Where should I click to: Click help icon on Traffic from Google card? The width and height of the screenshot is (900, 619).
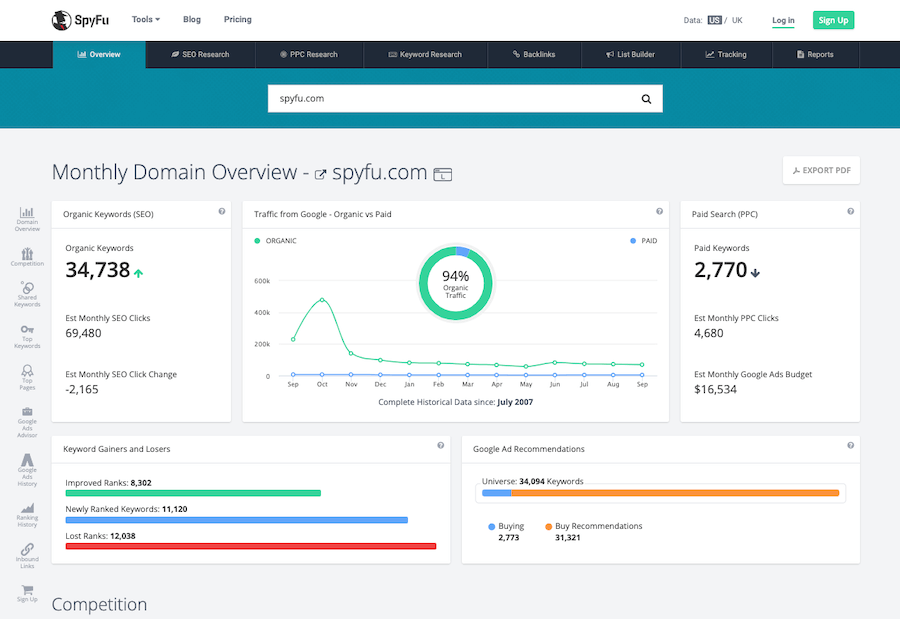[660, 211]
